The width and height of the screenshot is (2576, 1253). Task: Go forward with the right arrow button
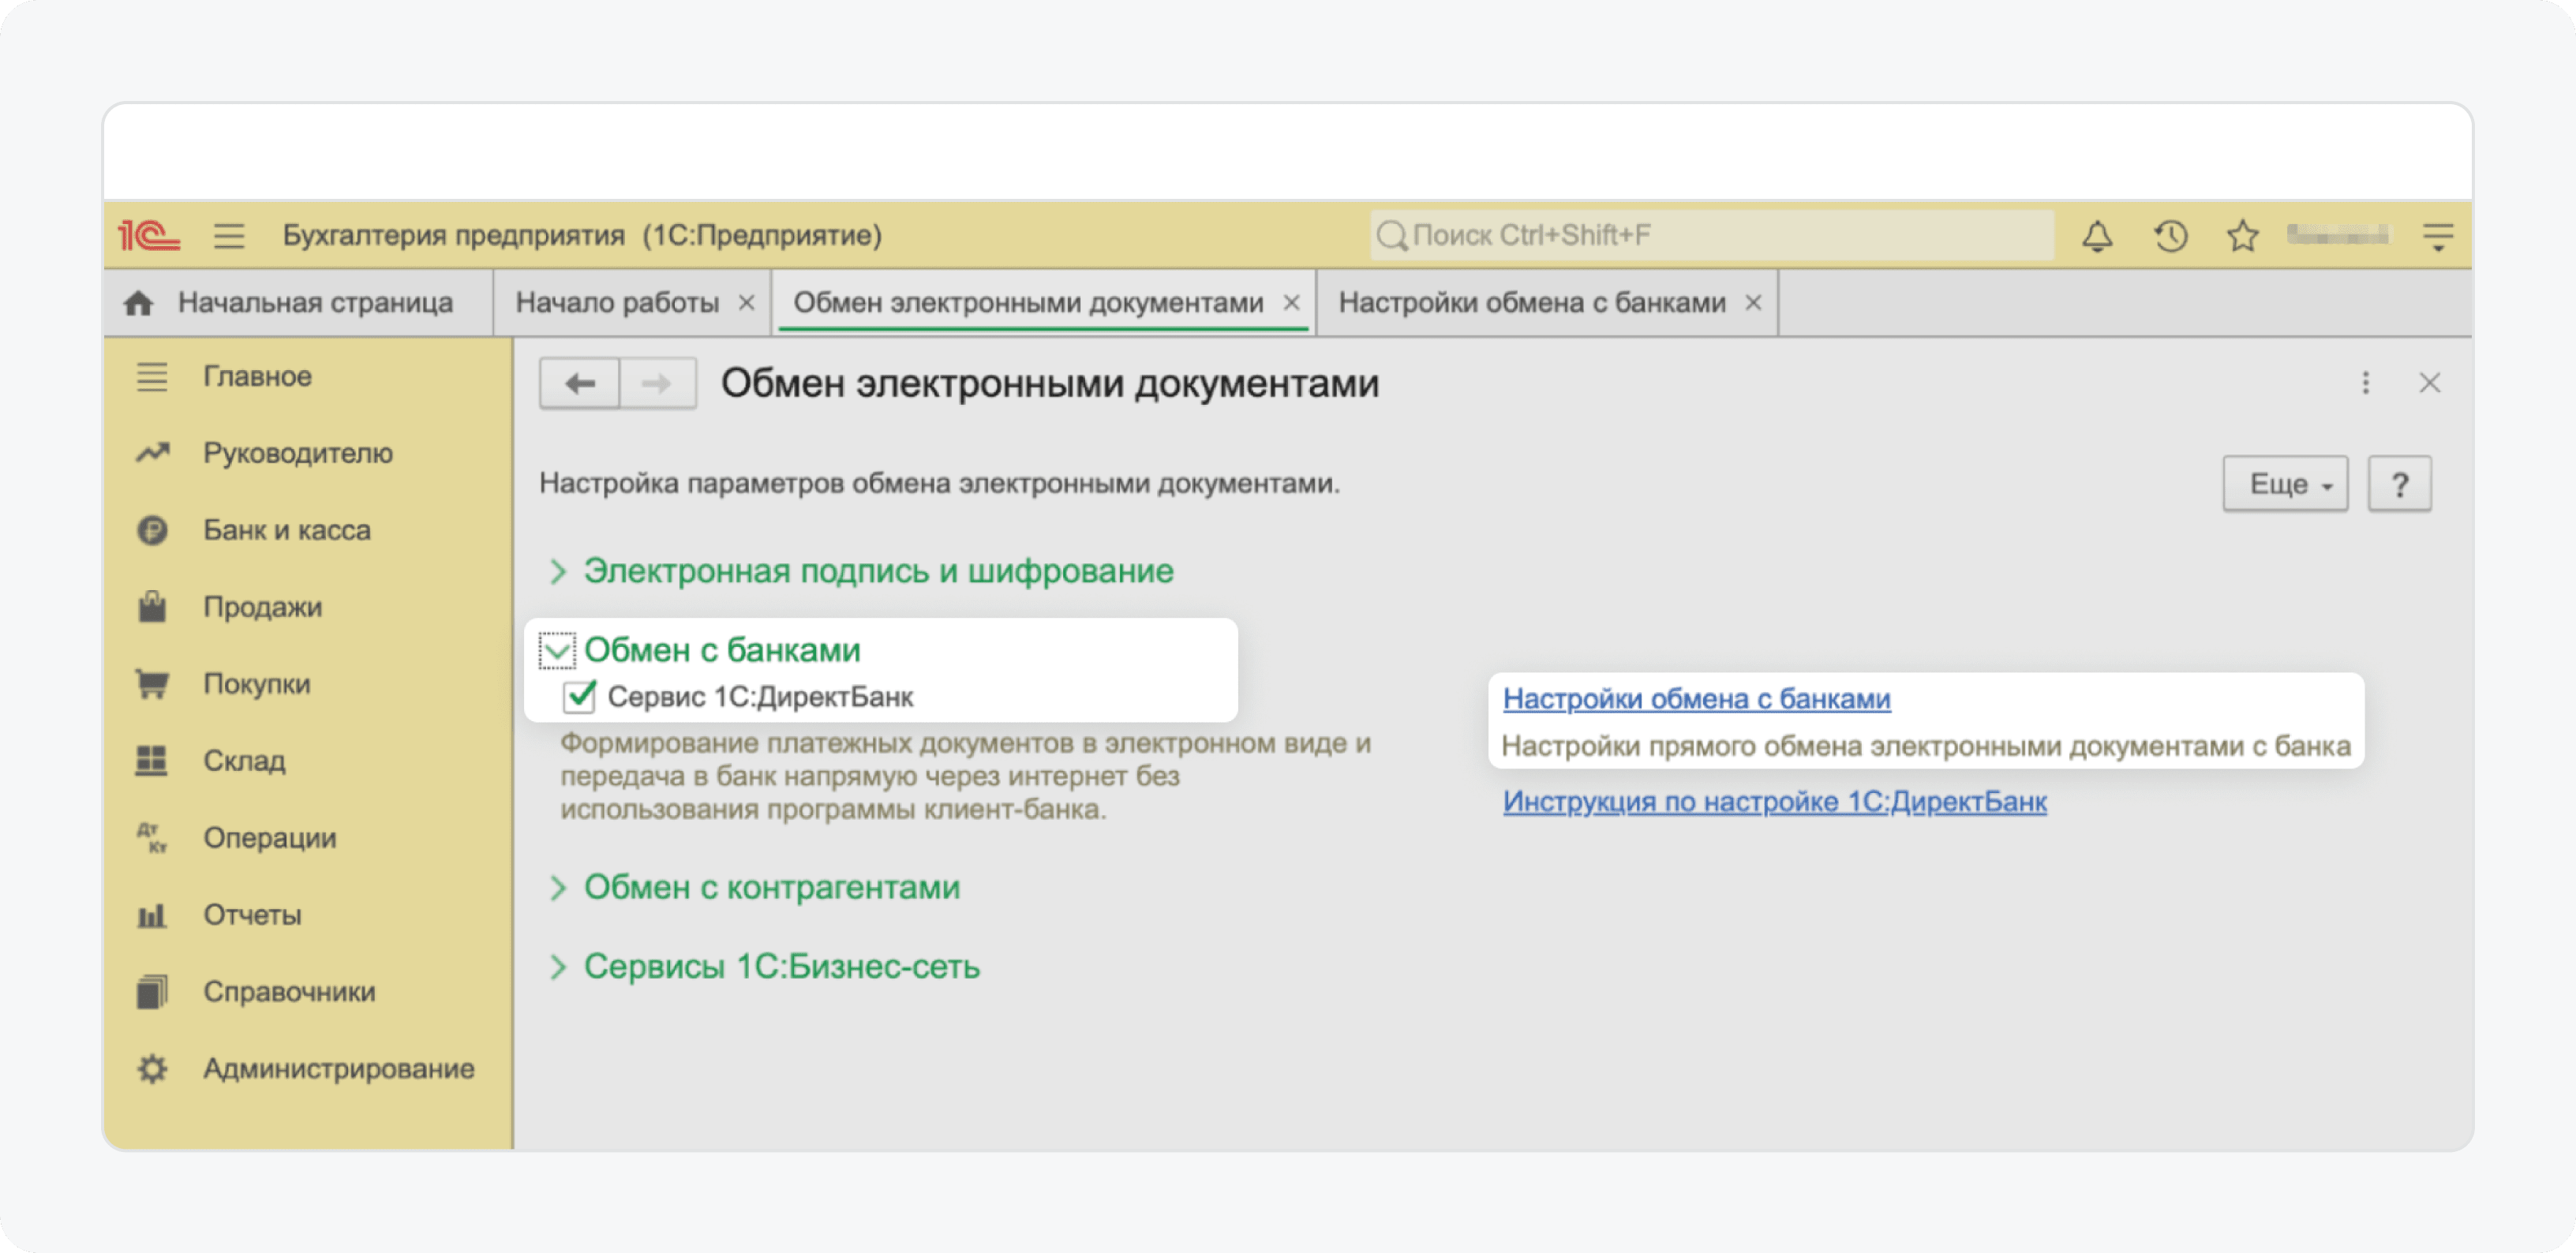click(657, 384)
